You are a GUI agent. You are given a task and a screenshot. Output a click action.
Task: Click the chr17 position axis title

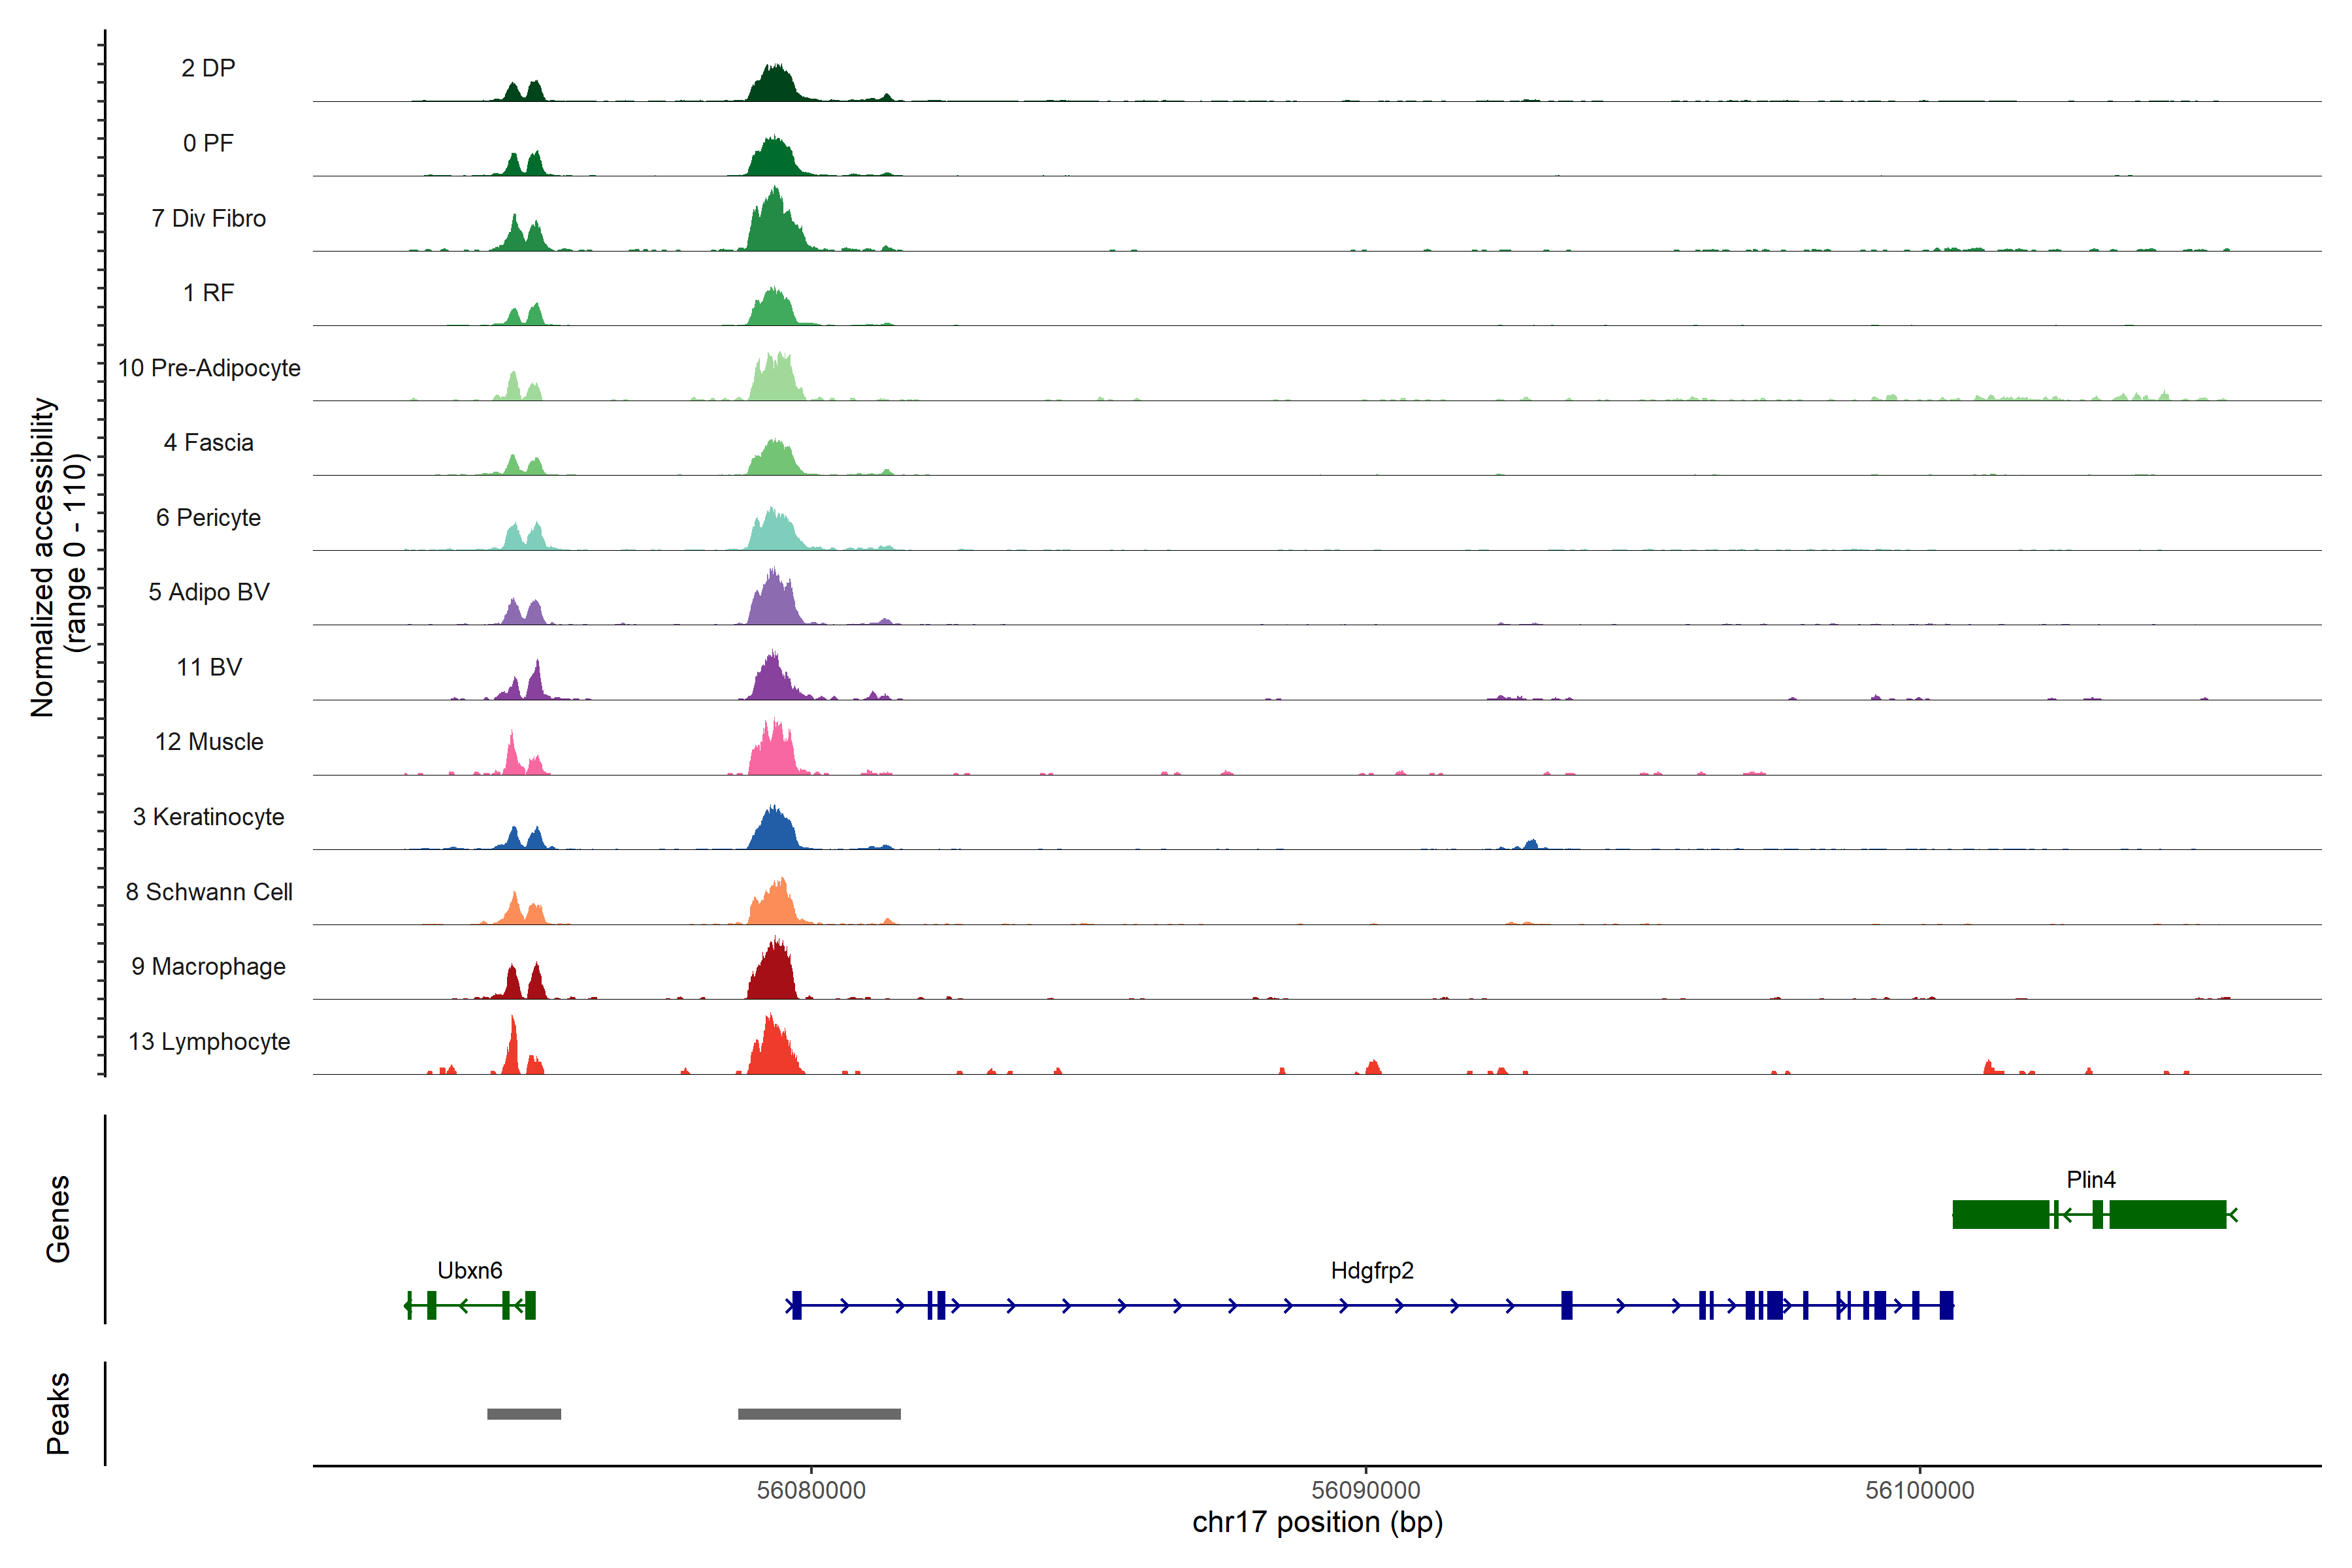1317,1522
